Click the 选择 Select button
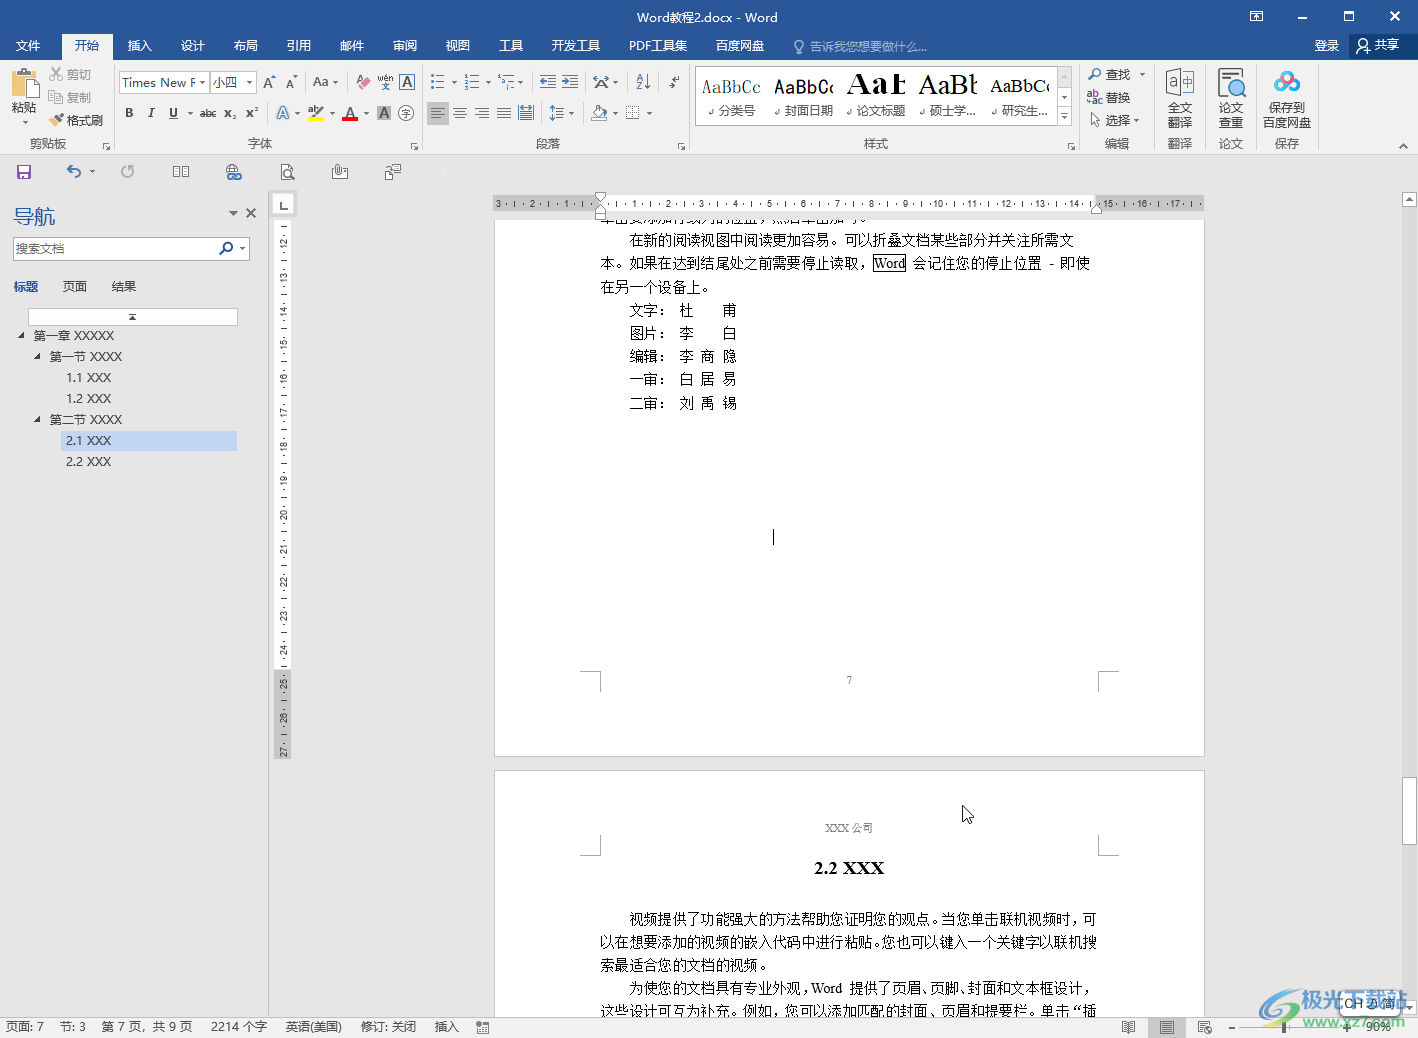 (x=1113, y=120)
